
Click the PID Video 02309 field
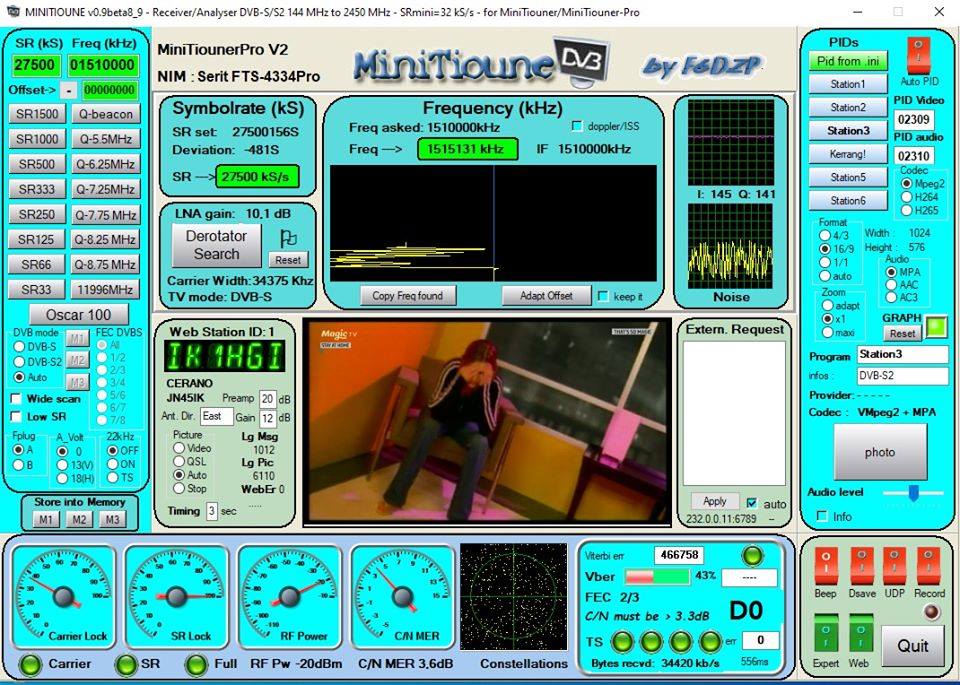coord(914,119)
